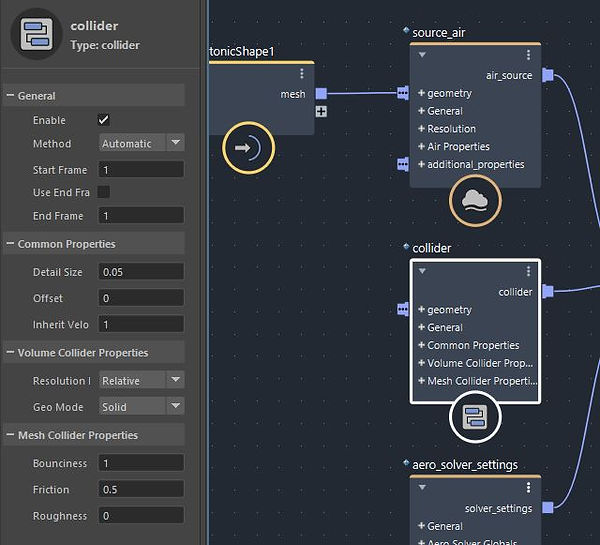Click the Friction field showing 0.5
Viewport: 600px width, 545px height.
pos(141,489)
